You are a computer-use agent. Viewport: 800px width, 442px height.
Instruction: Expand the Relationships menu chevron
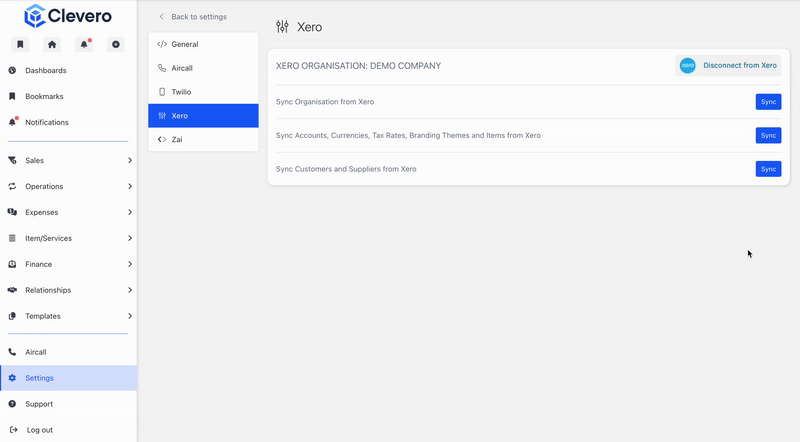tap(130, 290)
